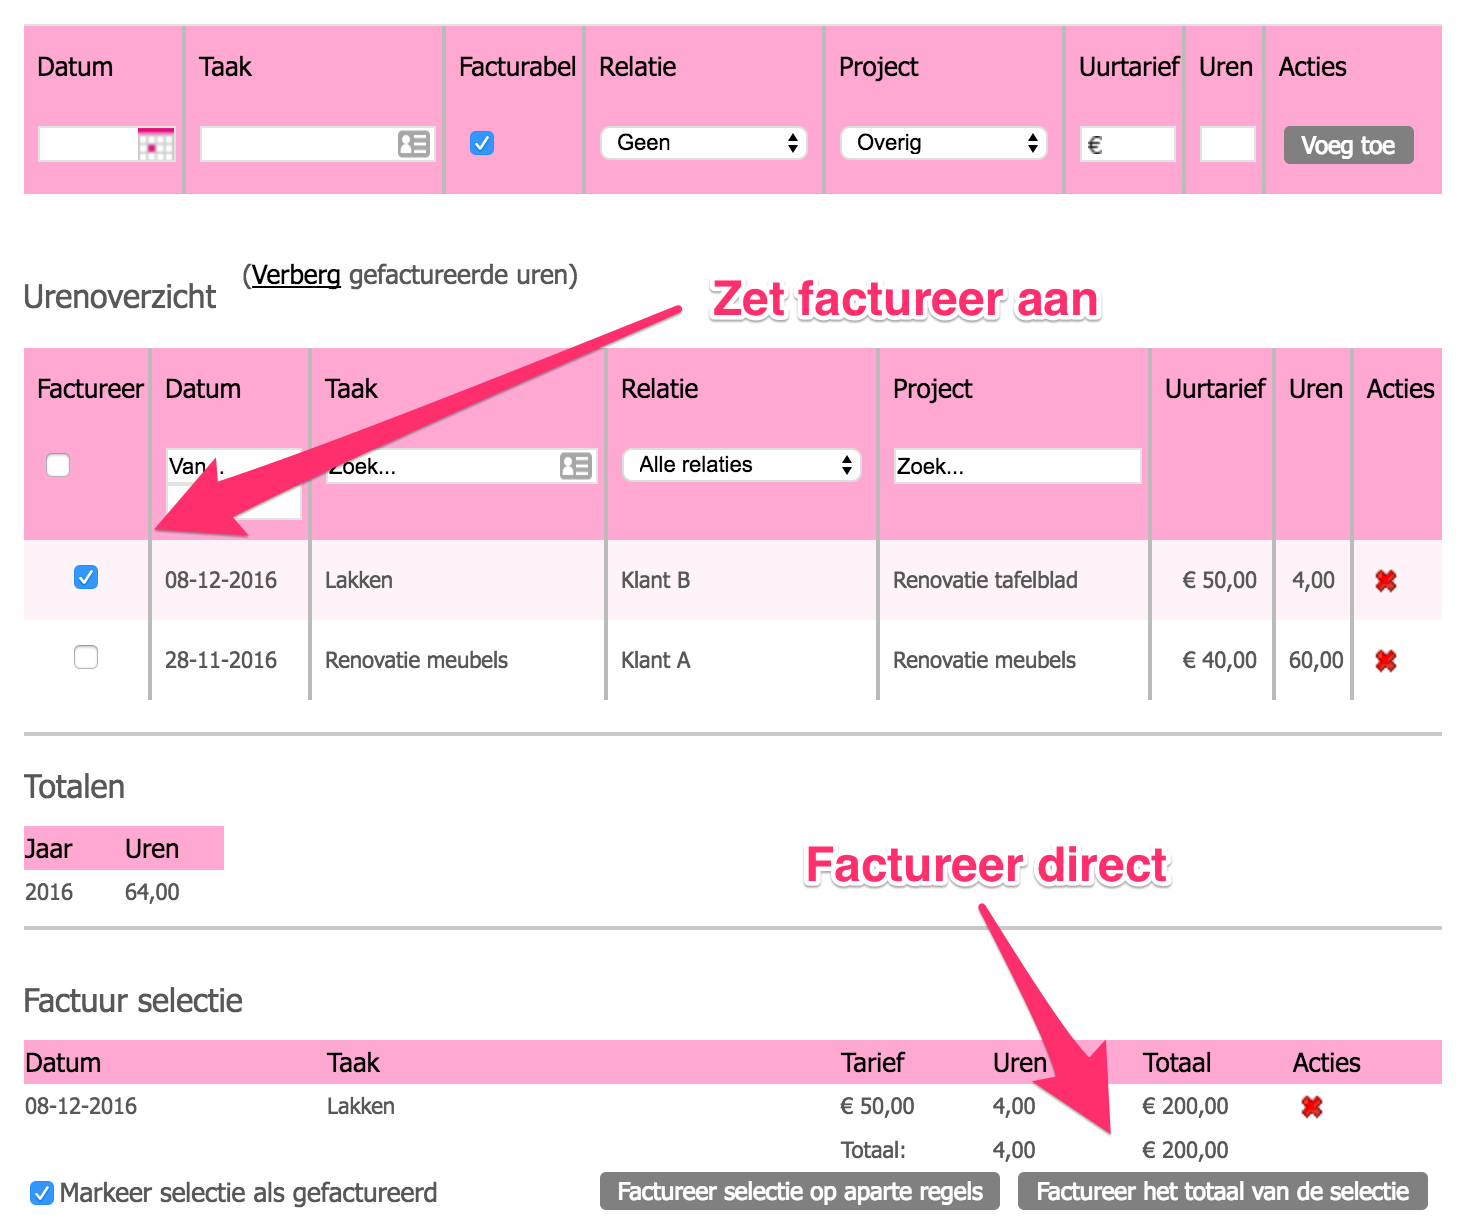
Task: Uncheck Factureer for the 08-12-2016 row
Action: coord(86,577)
